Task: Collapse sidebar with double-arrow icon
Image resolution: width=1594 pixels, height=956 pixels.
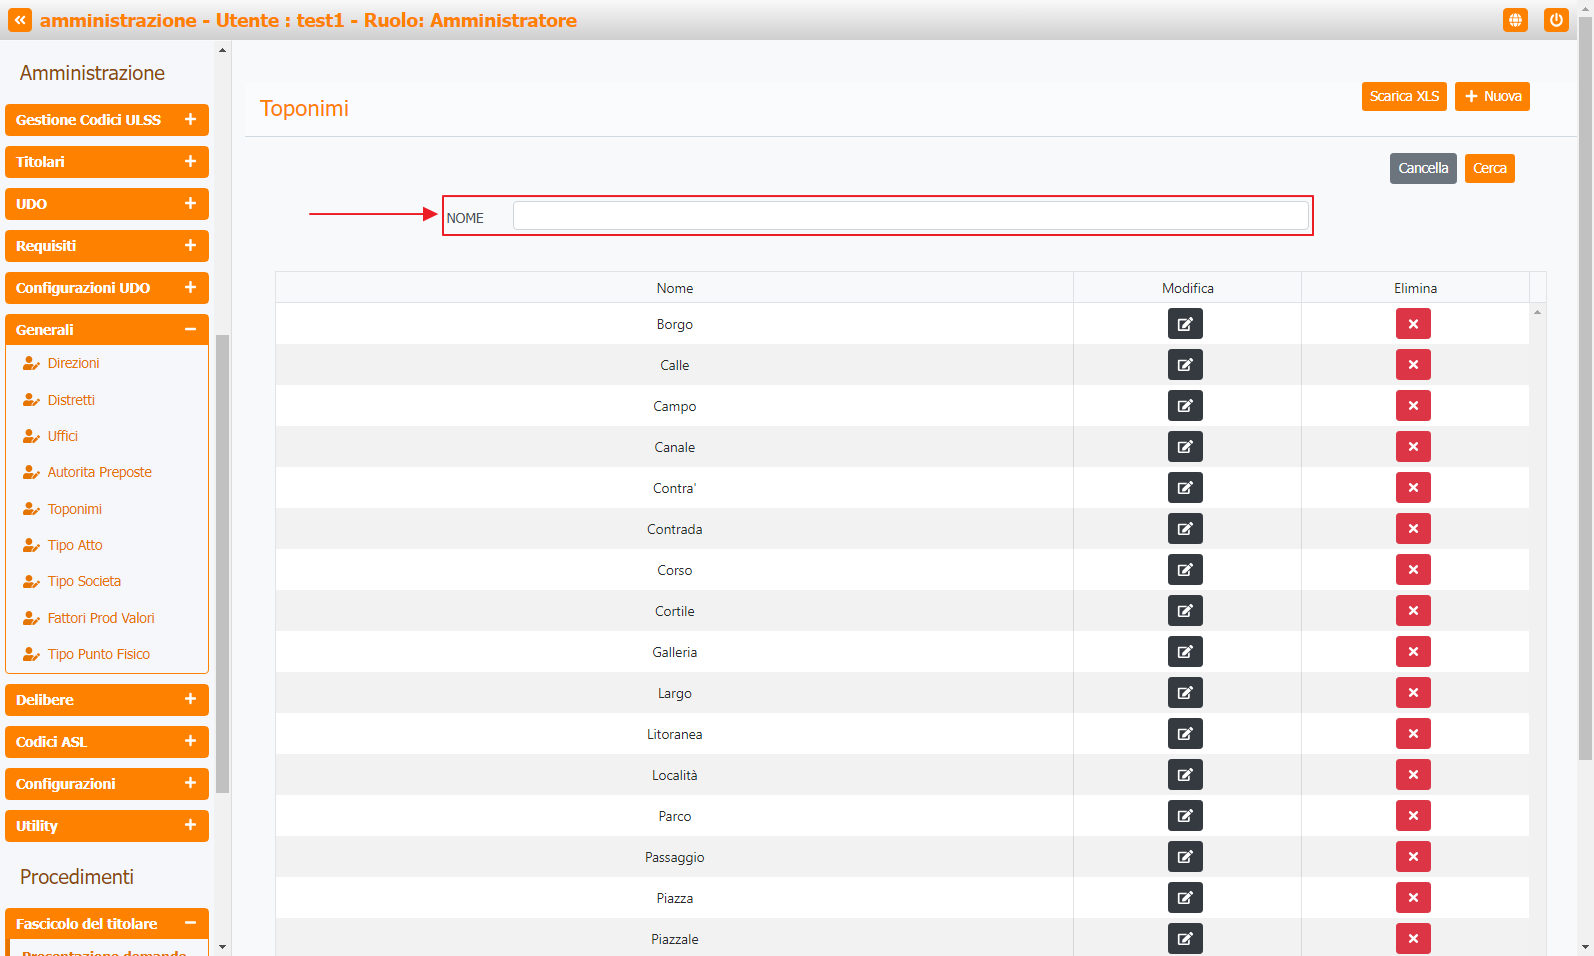Action: click(x=20, y=20)
